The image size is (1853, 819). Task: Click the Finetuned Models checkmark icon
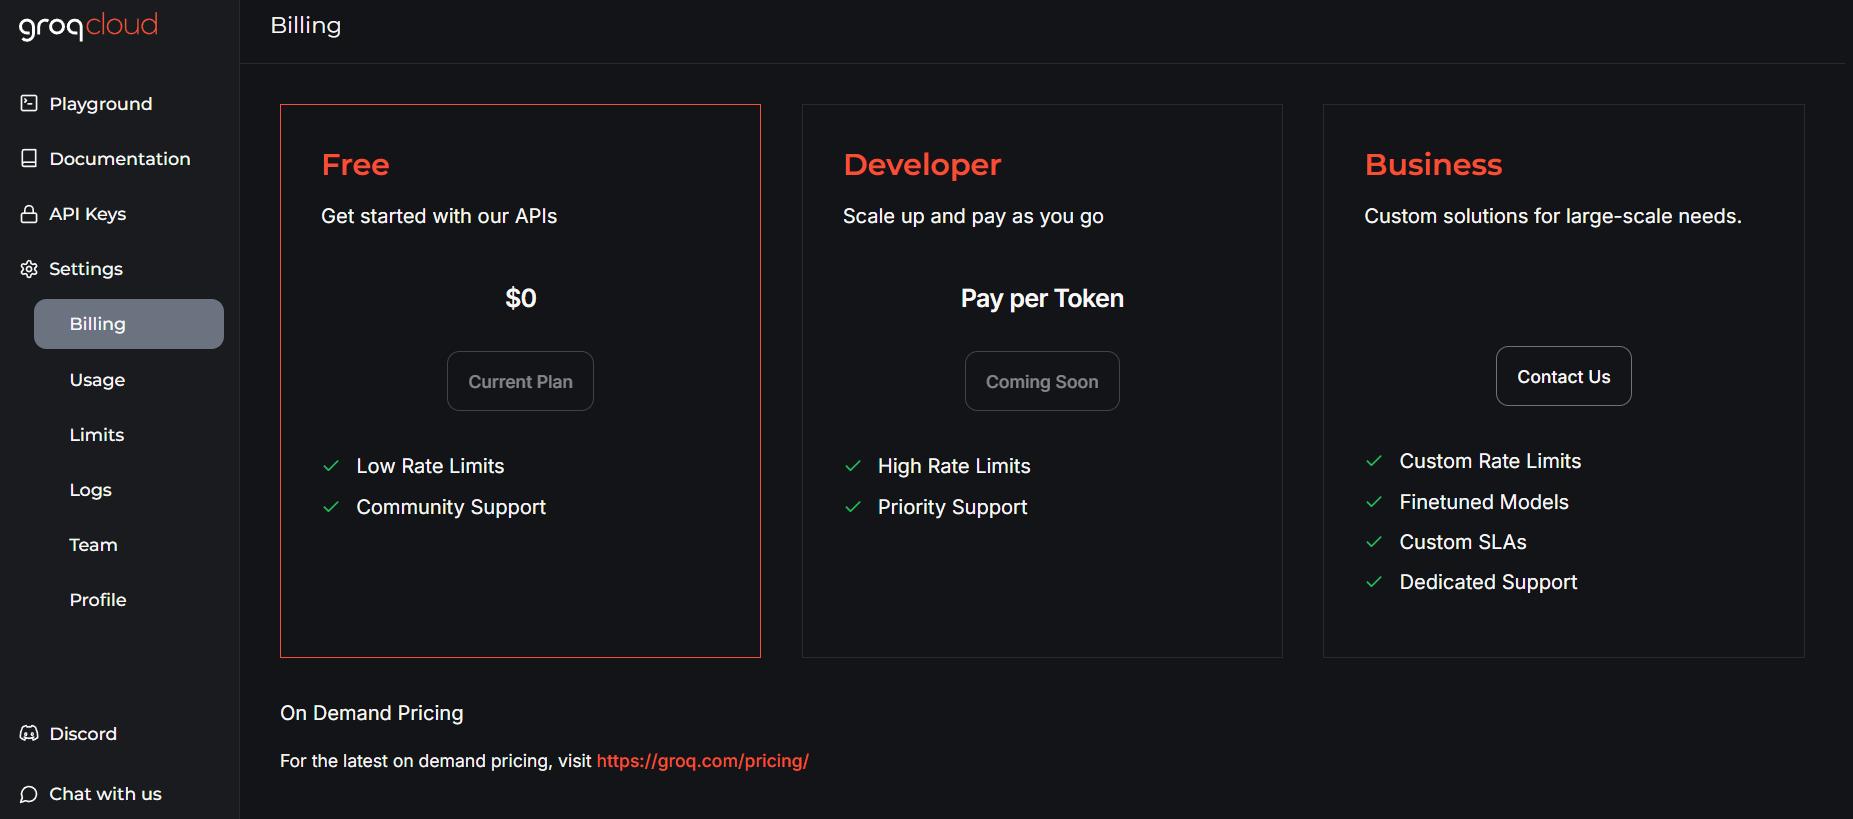click(x=1374, y=502)
